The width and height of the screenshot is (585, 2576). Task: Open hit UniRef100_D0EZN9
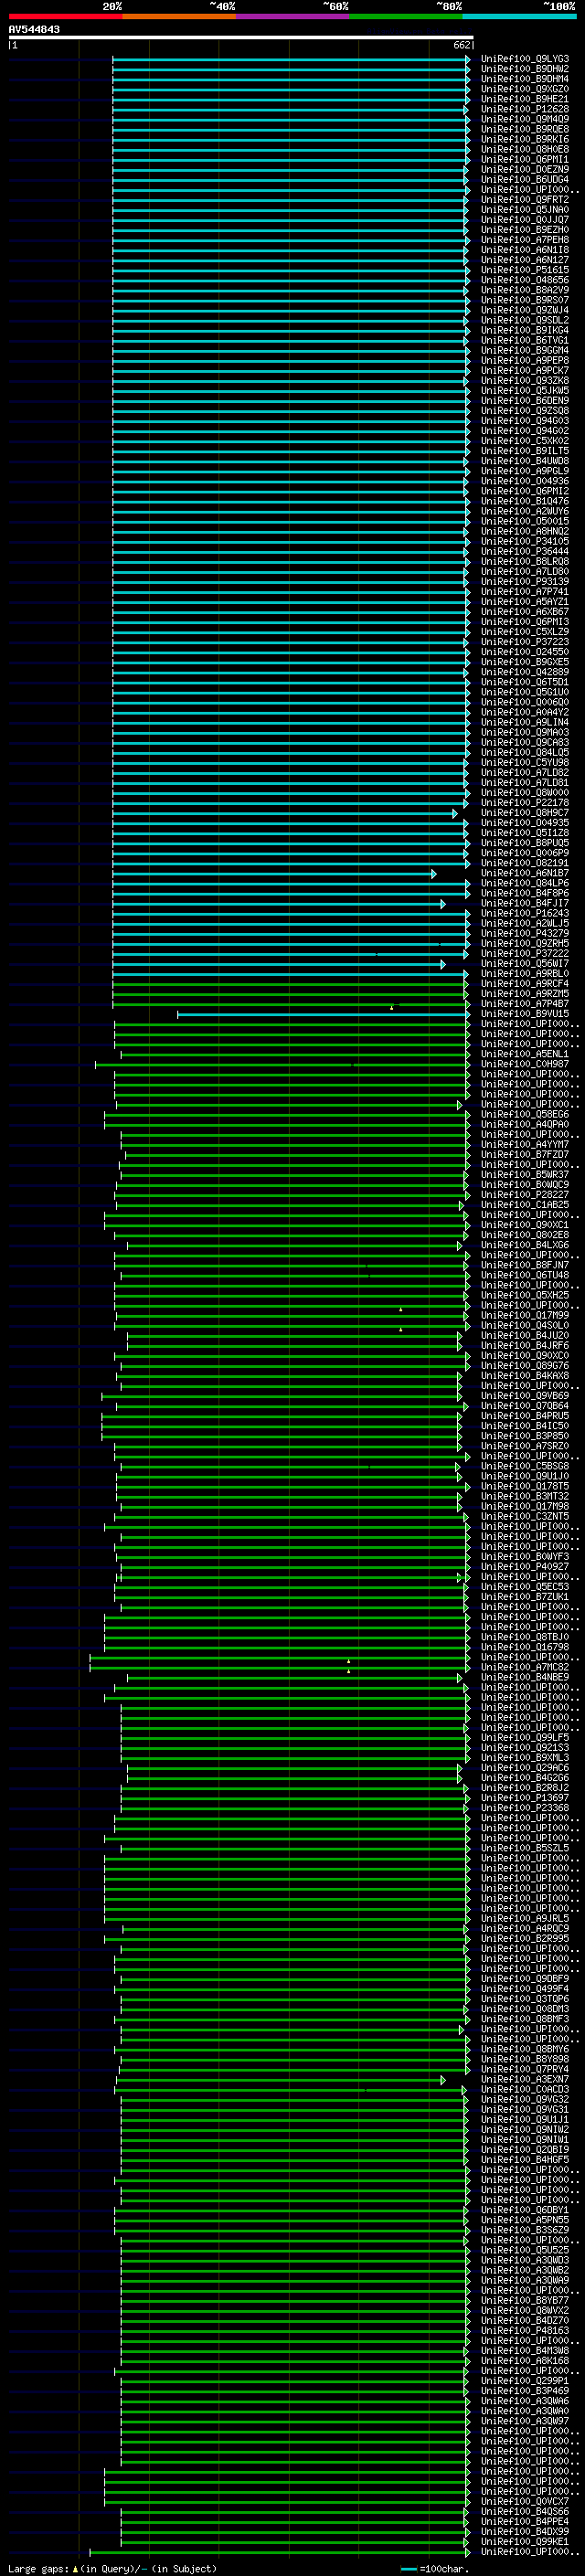pos(525,170)
